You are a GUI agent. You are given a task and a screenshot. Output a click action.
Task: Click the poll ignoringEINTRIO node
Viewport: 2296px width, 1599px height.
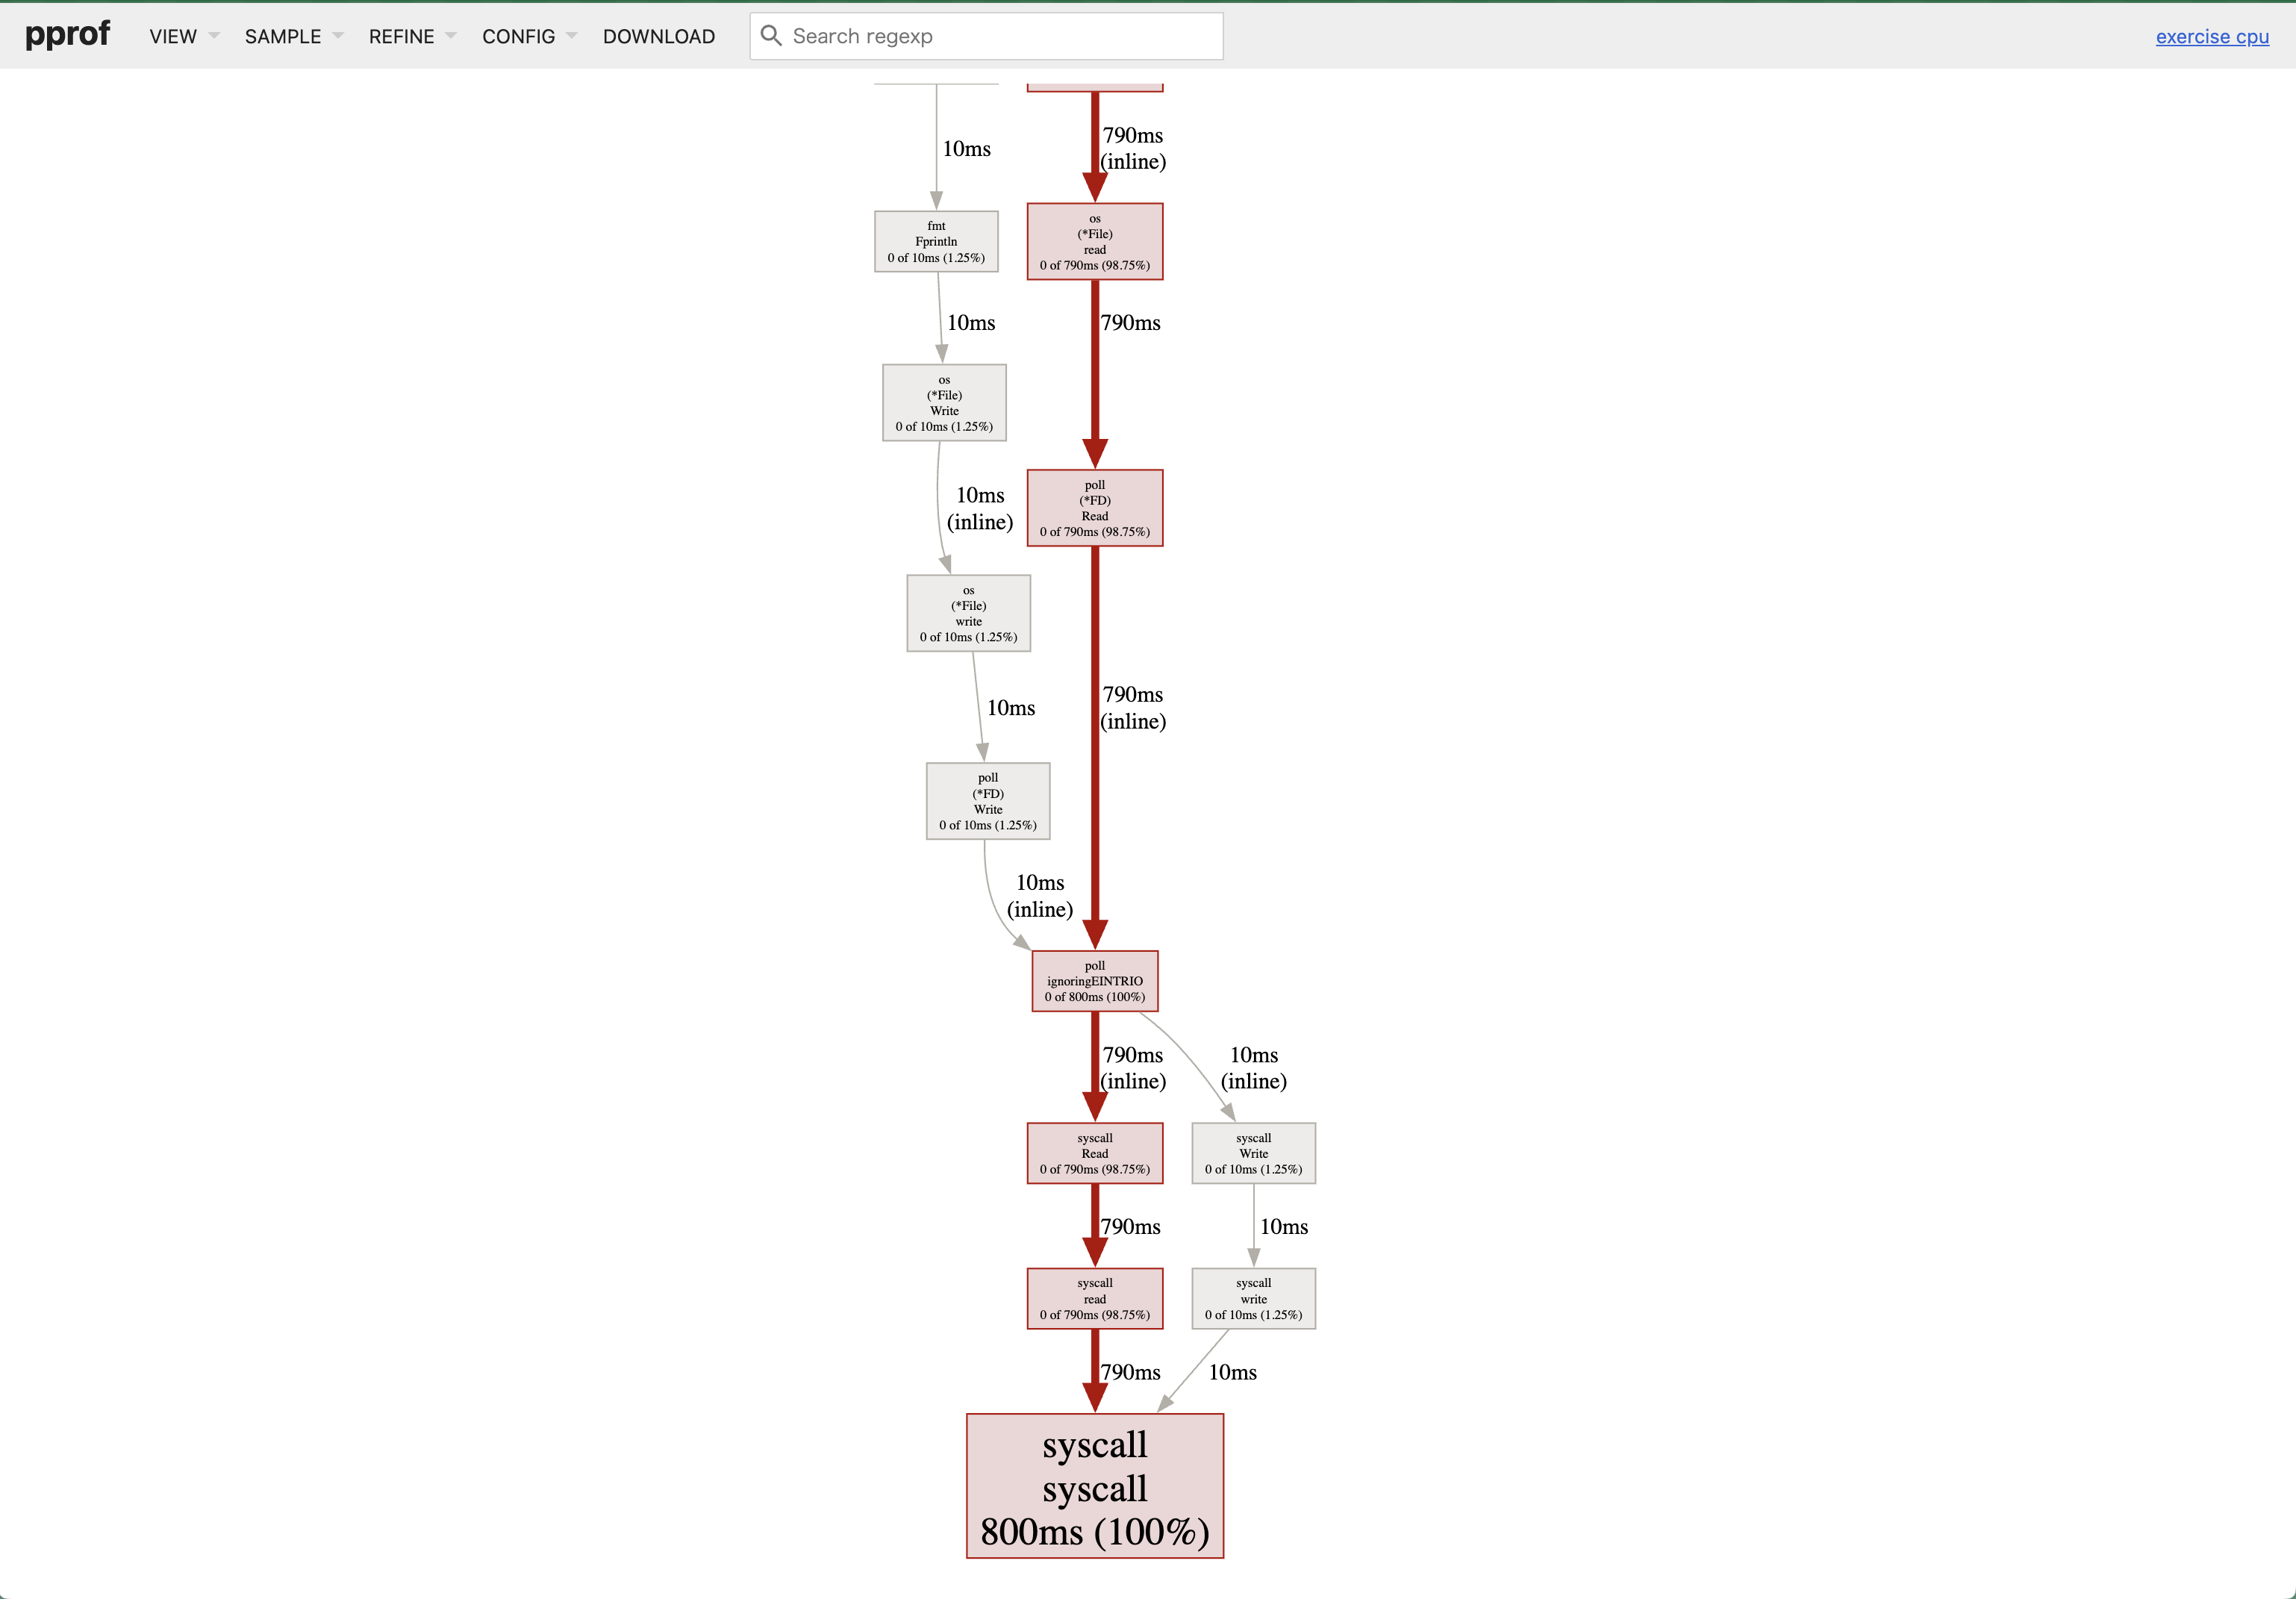1094,981
